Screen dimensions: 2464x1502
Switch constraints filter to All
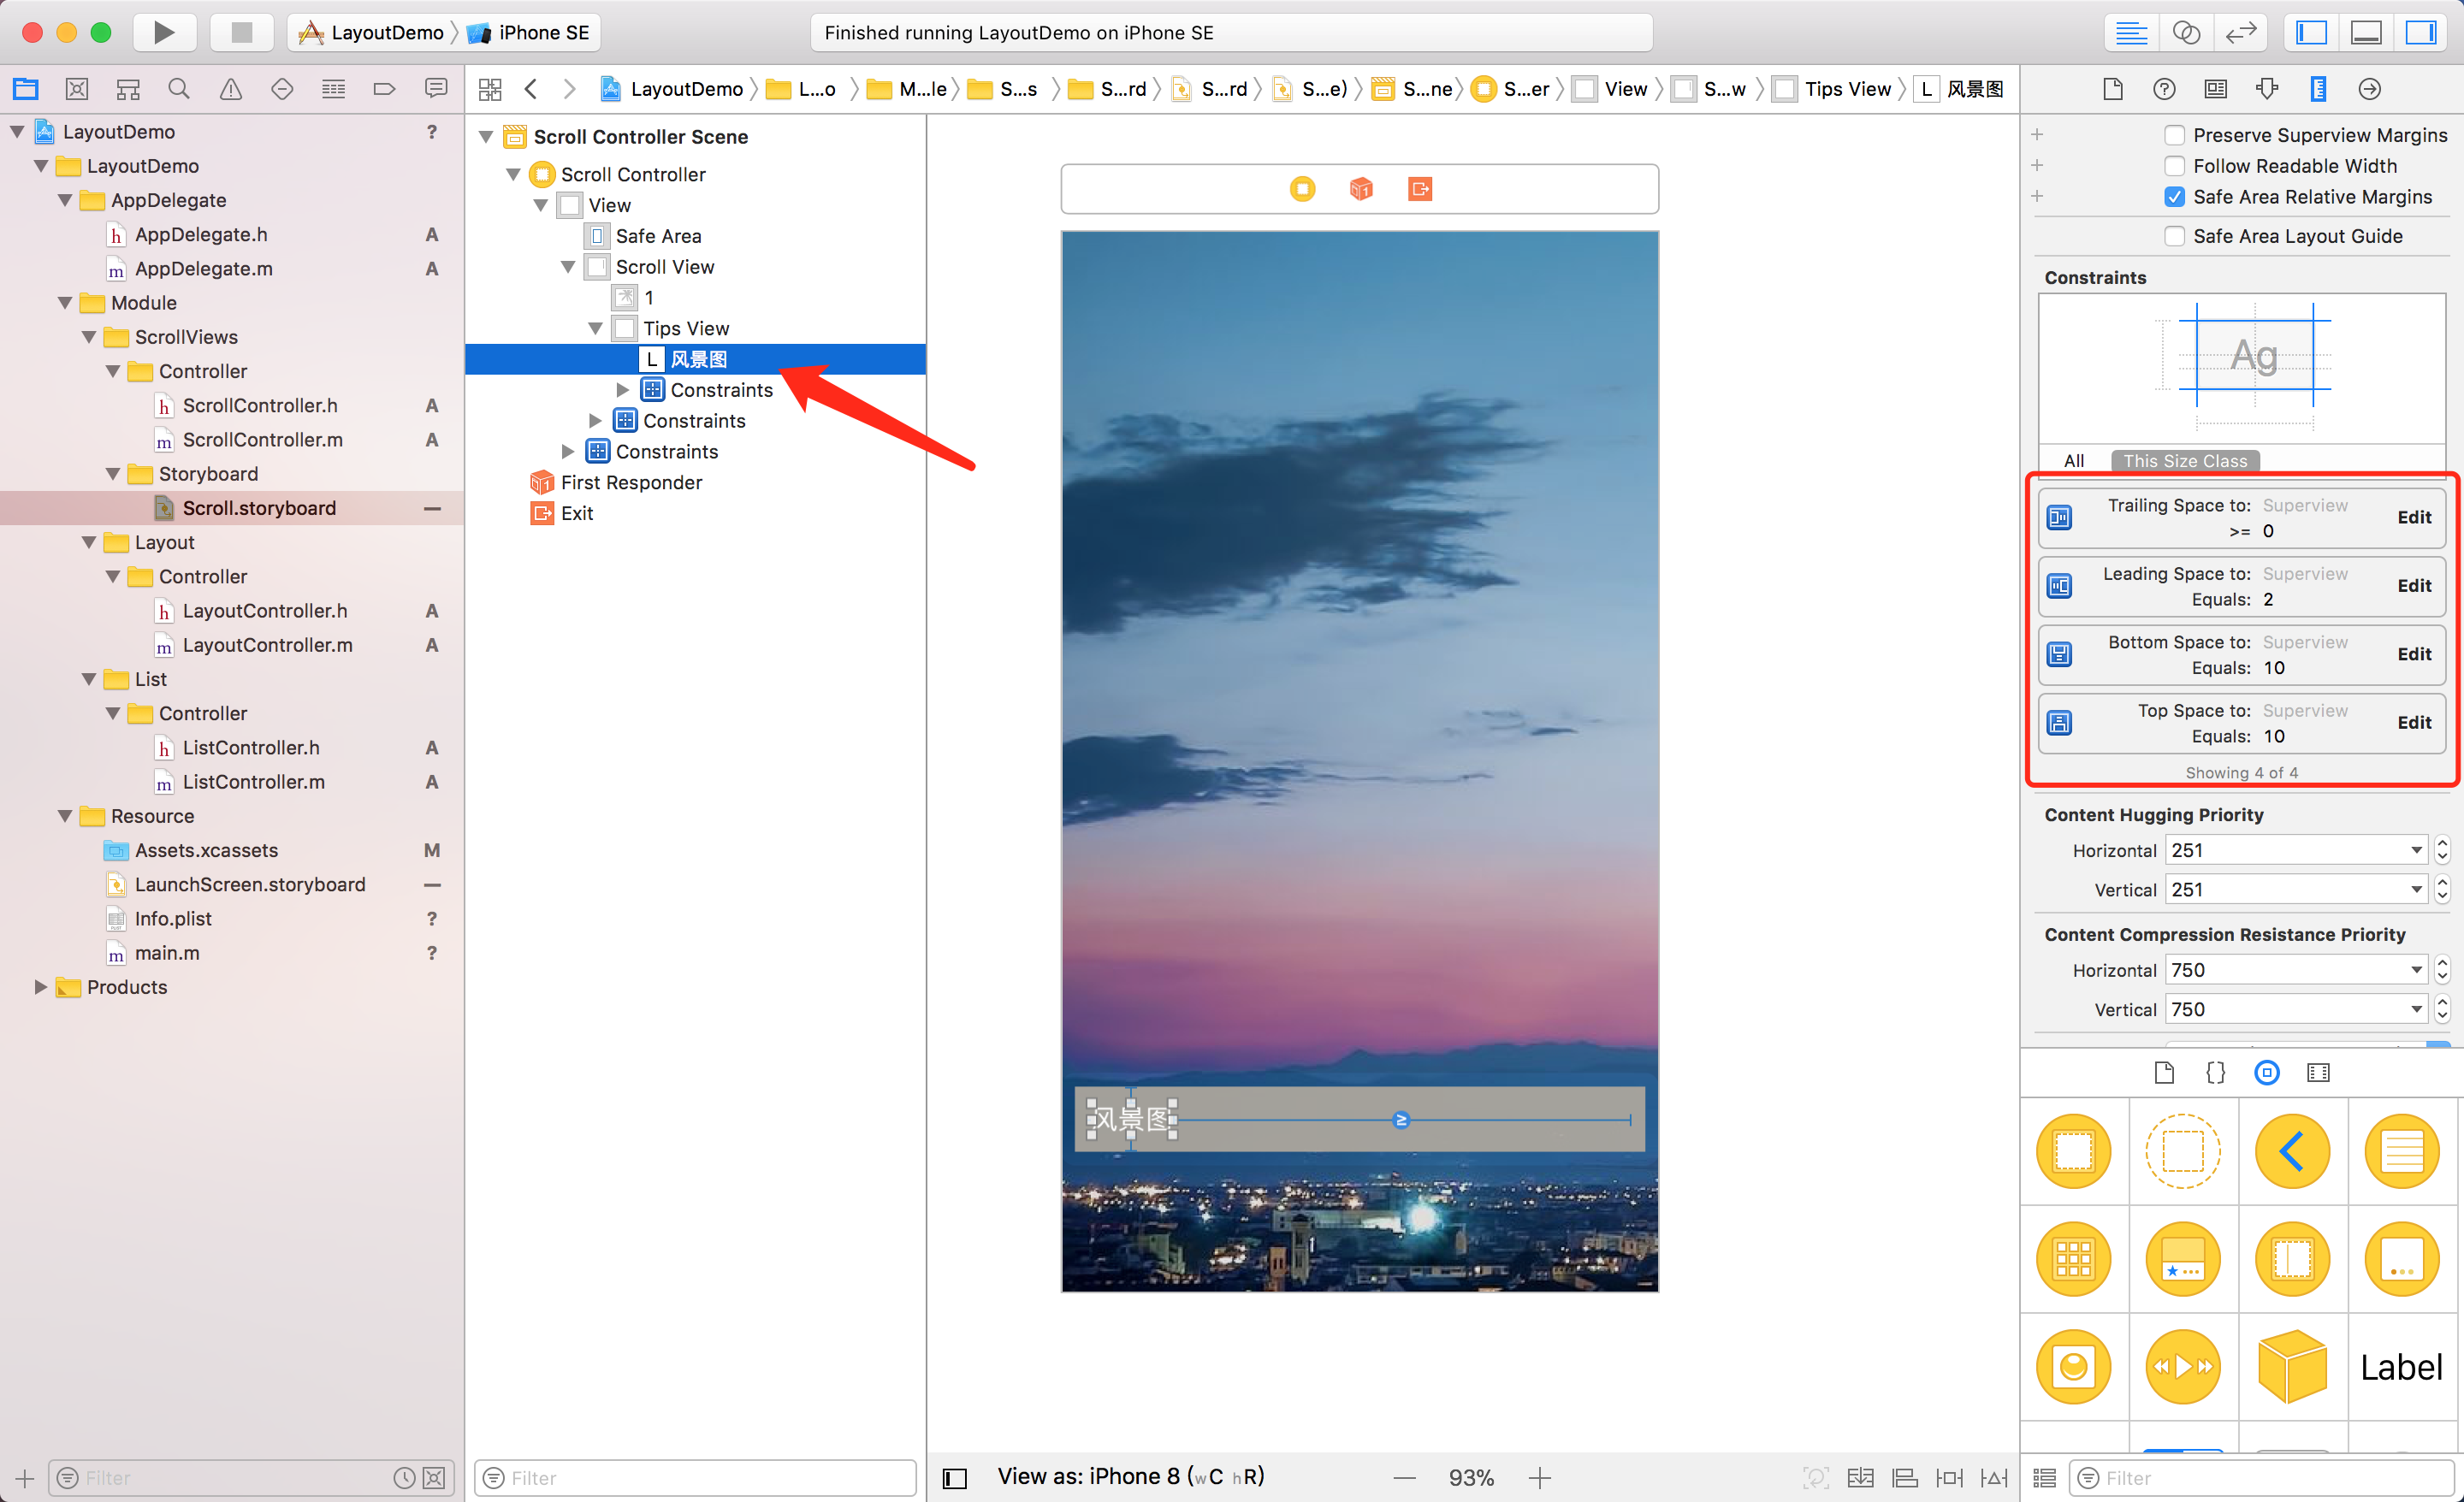pos(2074,461)
